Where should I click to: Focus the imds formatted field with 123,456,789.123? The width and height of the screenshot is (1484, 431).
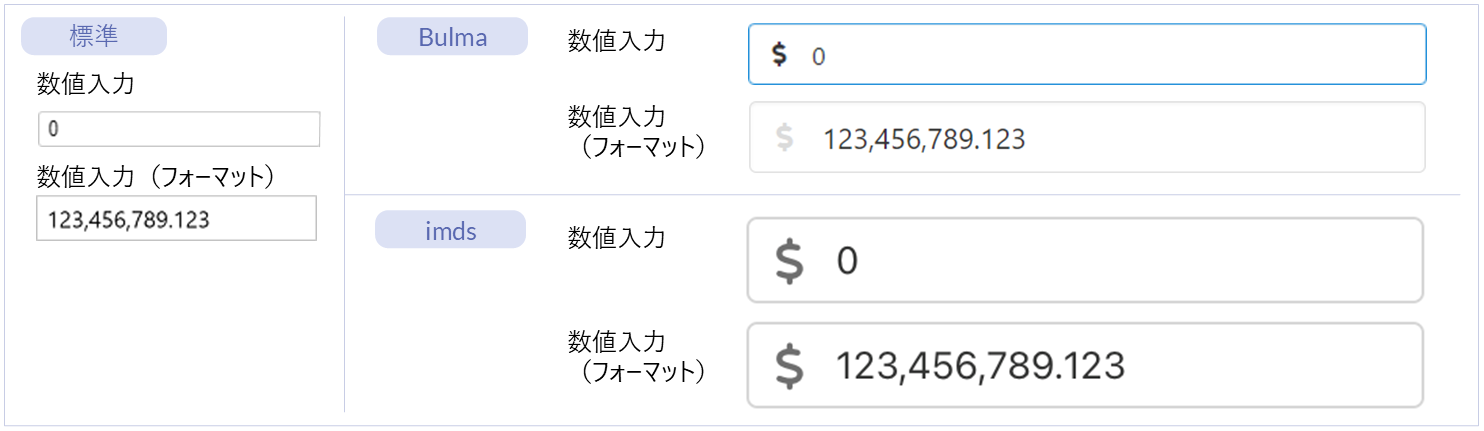1100,367
